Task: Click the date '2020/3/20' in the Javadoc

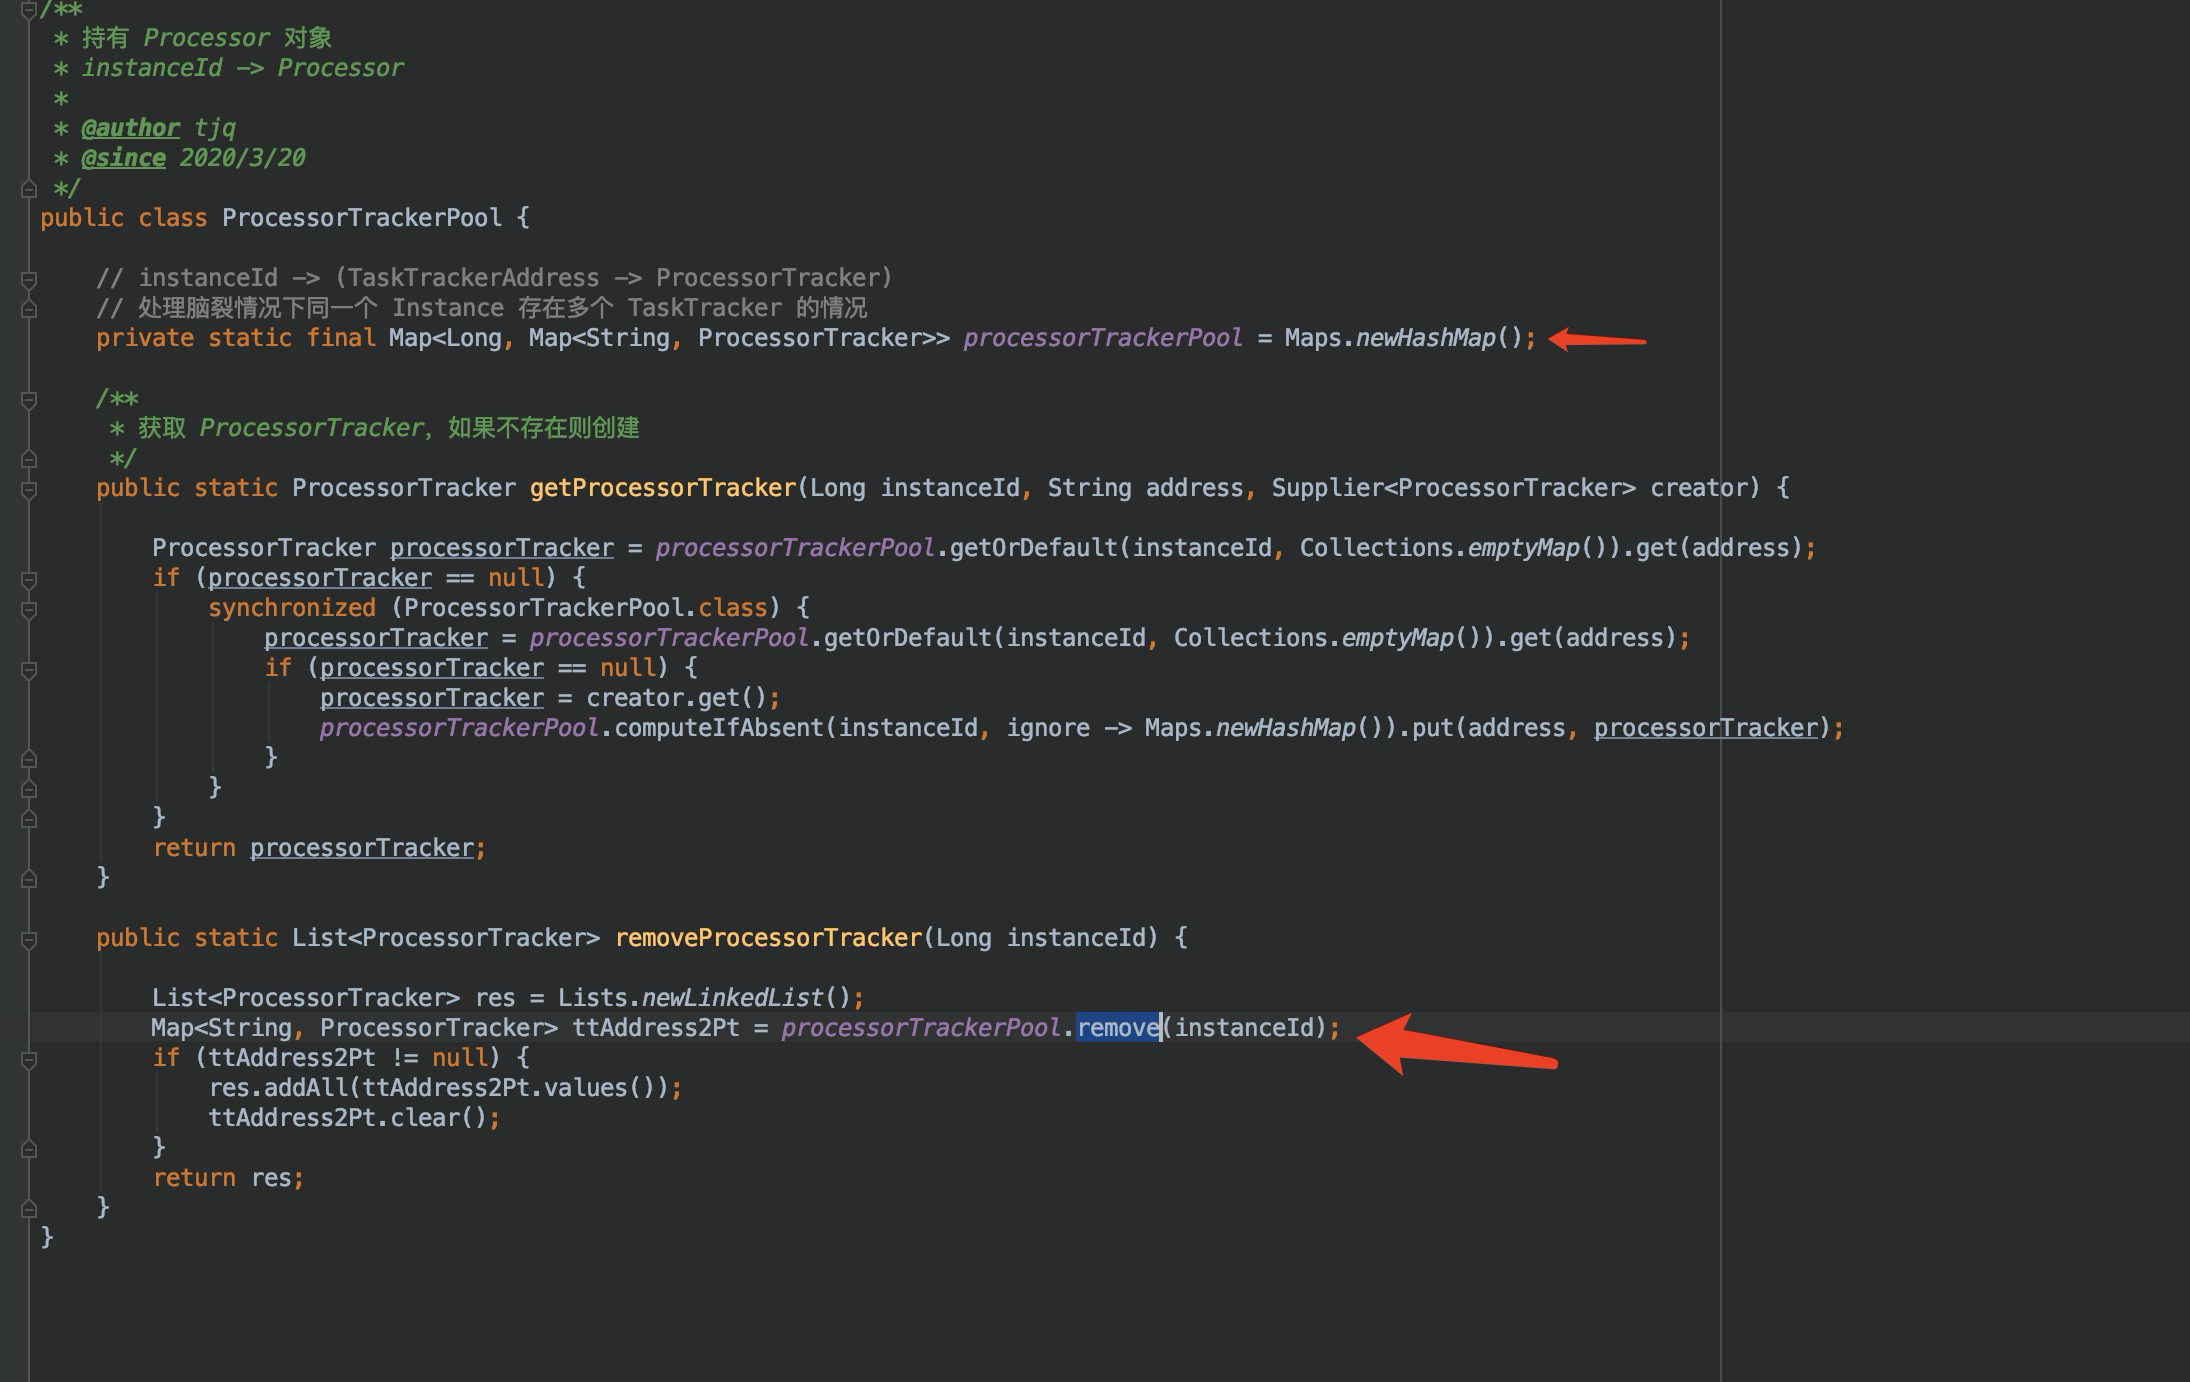Action: click(x=243, y=158)
